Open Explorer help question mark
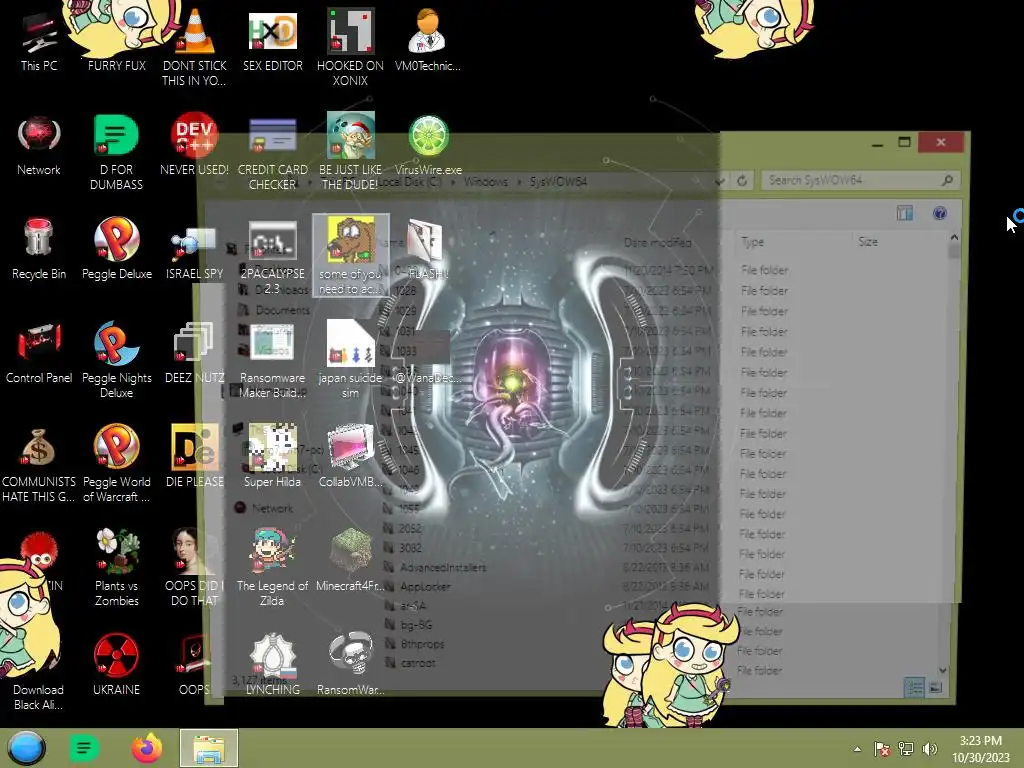Screen dimensions: 1024x768 coord(939,213)
